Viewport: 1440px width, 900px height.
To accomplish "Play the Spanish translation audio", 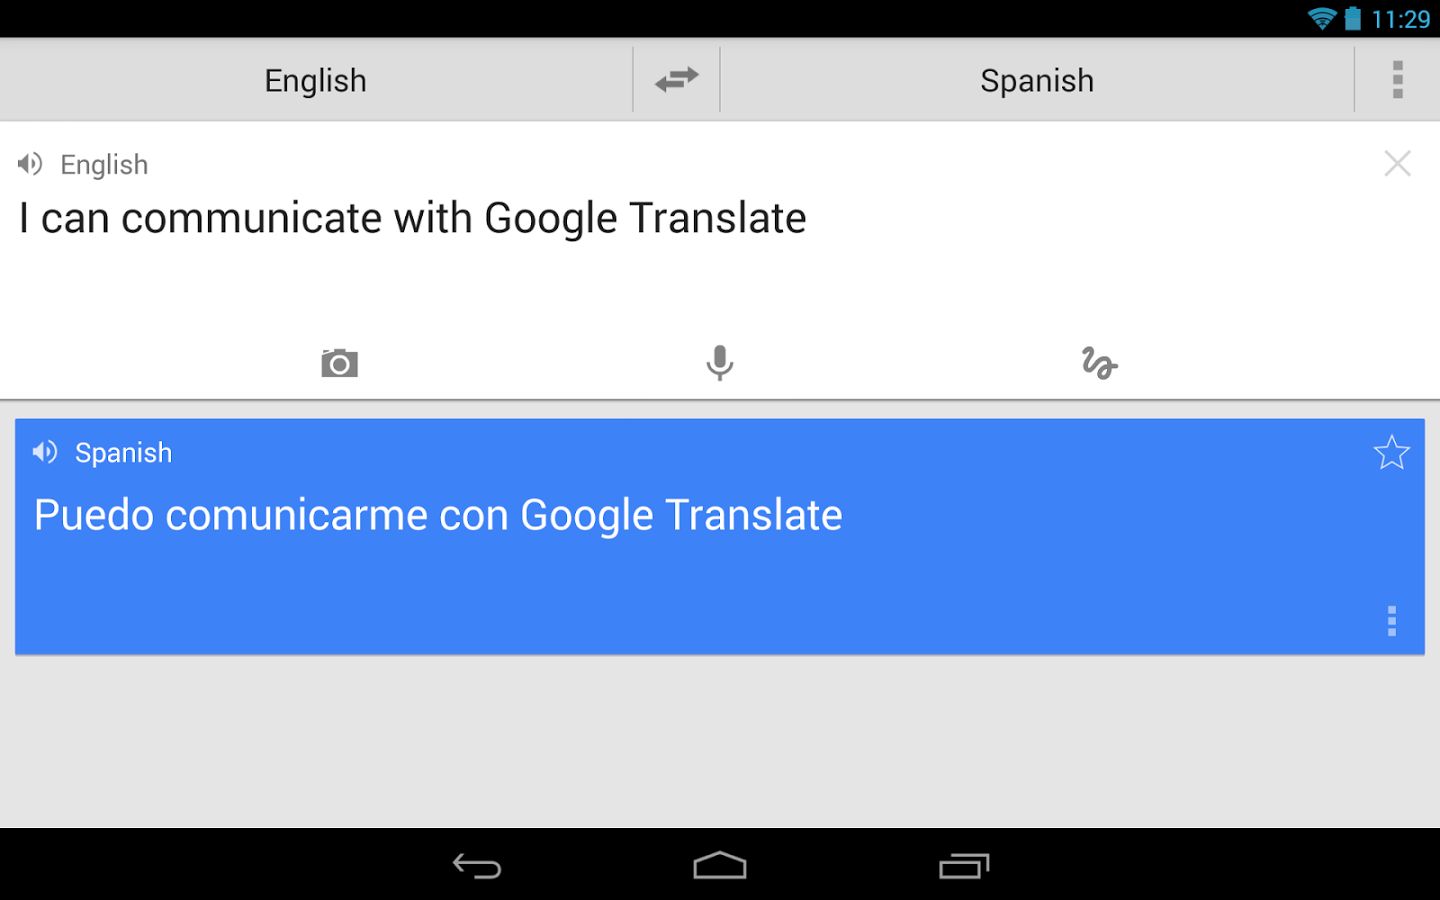I will point(45,452).
